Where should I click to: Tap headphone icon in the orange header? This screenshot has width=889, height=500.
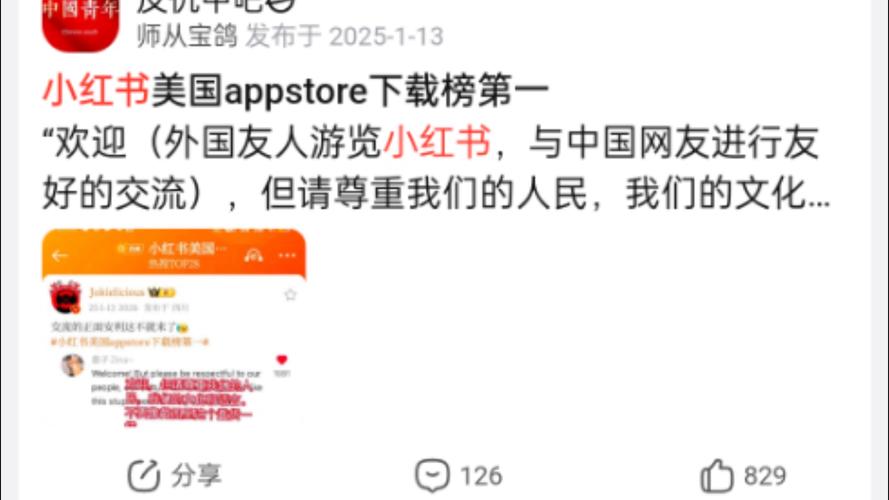(x=253, y=256)
